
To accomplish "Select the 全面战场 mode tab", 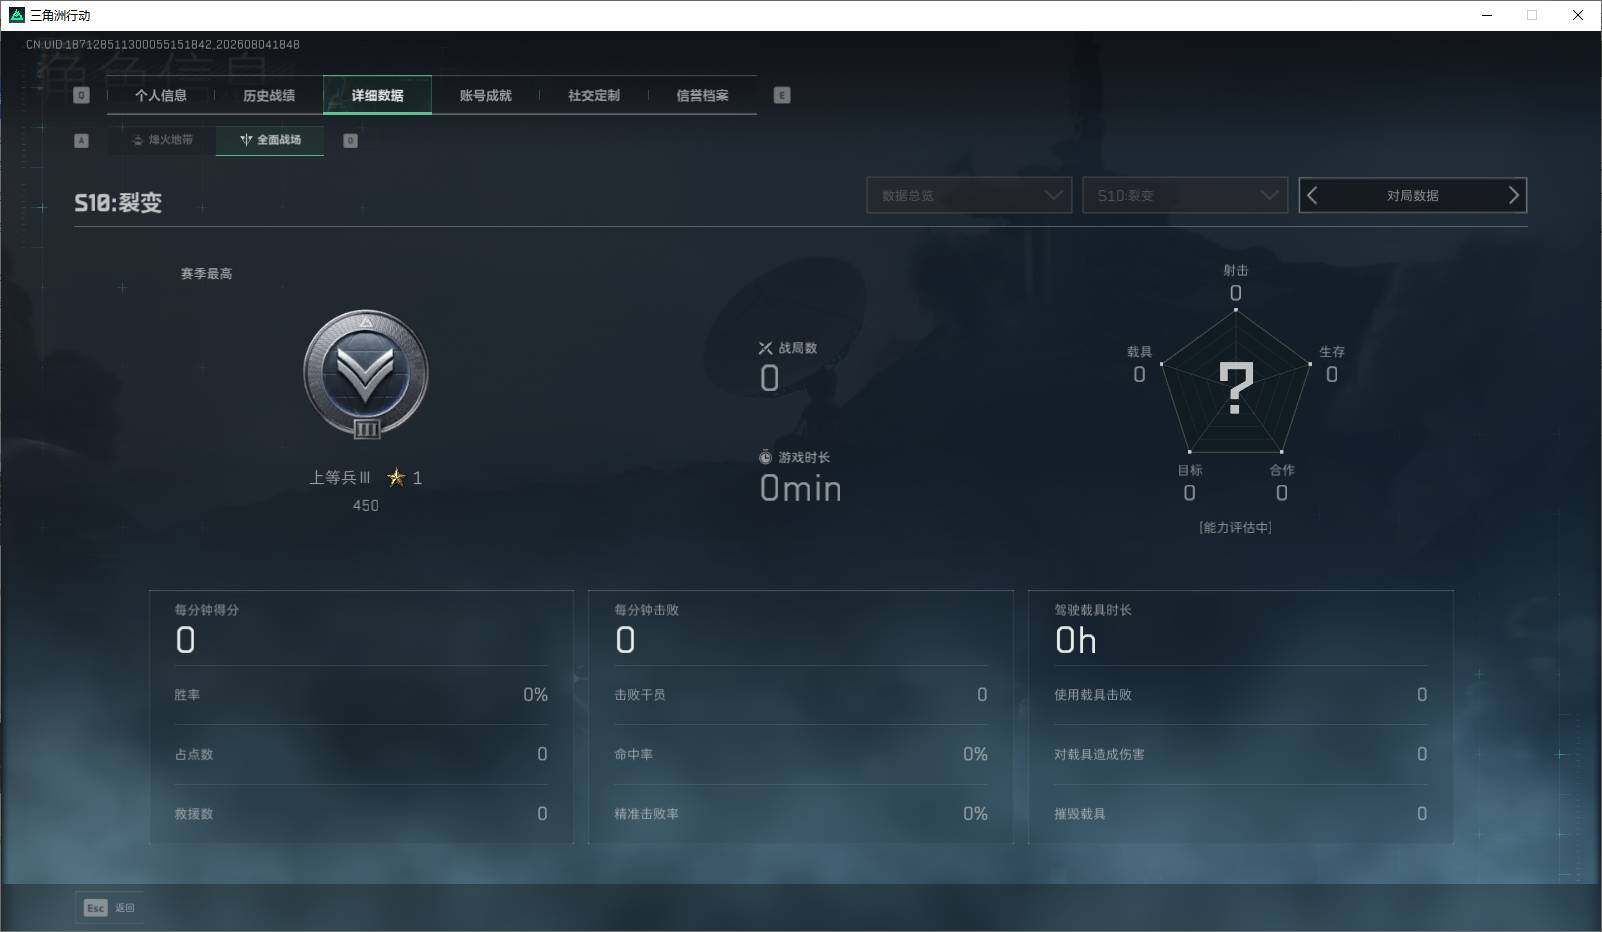I will pyautogui.click(x=270, y=140).
